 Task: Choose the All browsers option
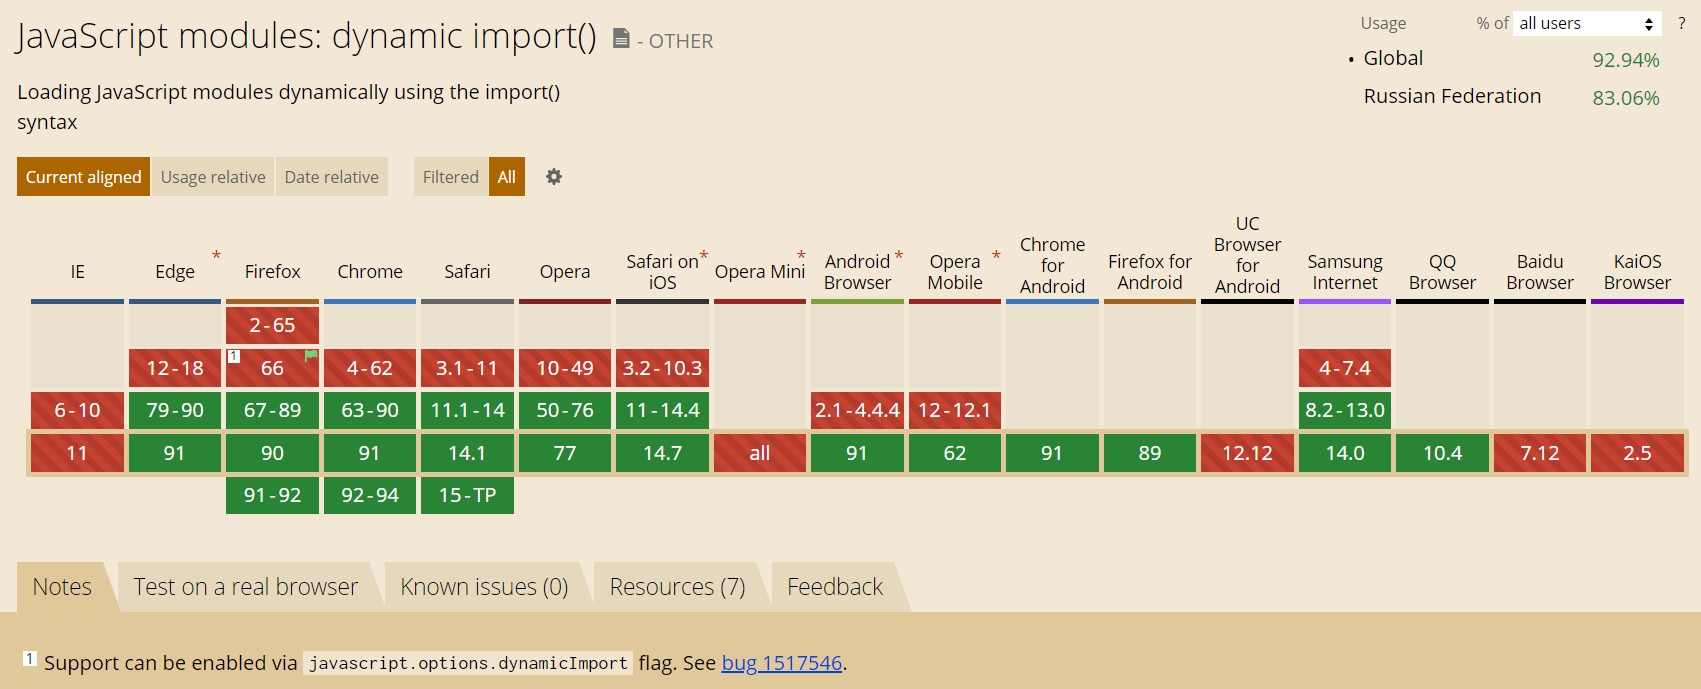click(507, 177)
